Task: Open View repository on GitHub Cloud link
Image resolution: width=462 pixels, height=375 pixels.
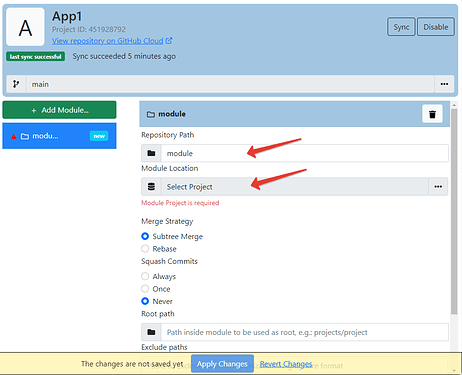Action: (107, 41)
